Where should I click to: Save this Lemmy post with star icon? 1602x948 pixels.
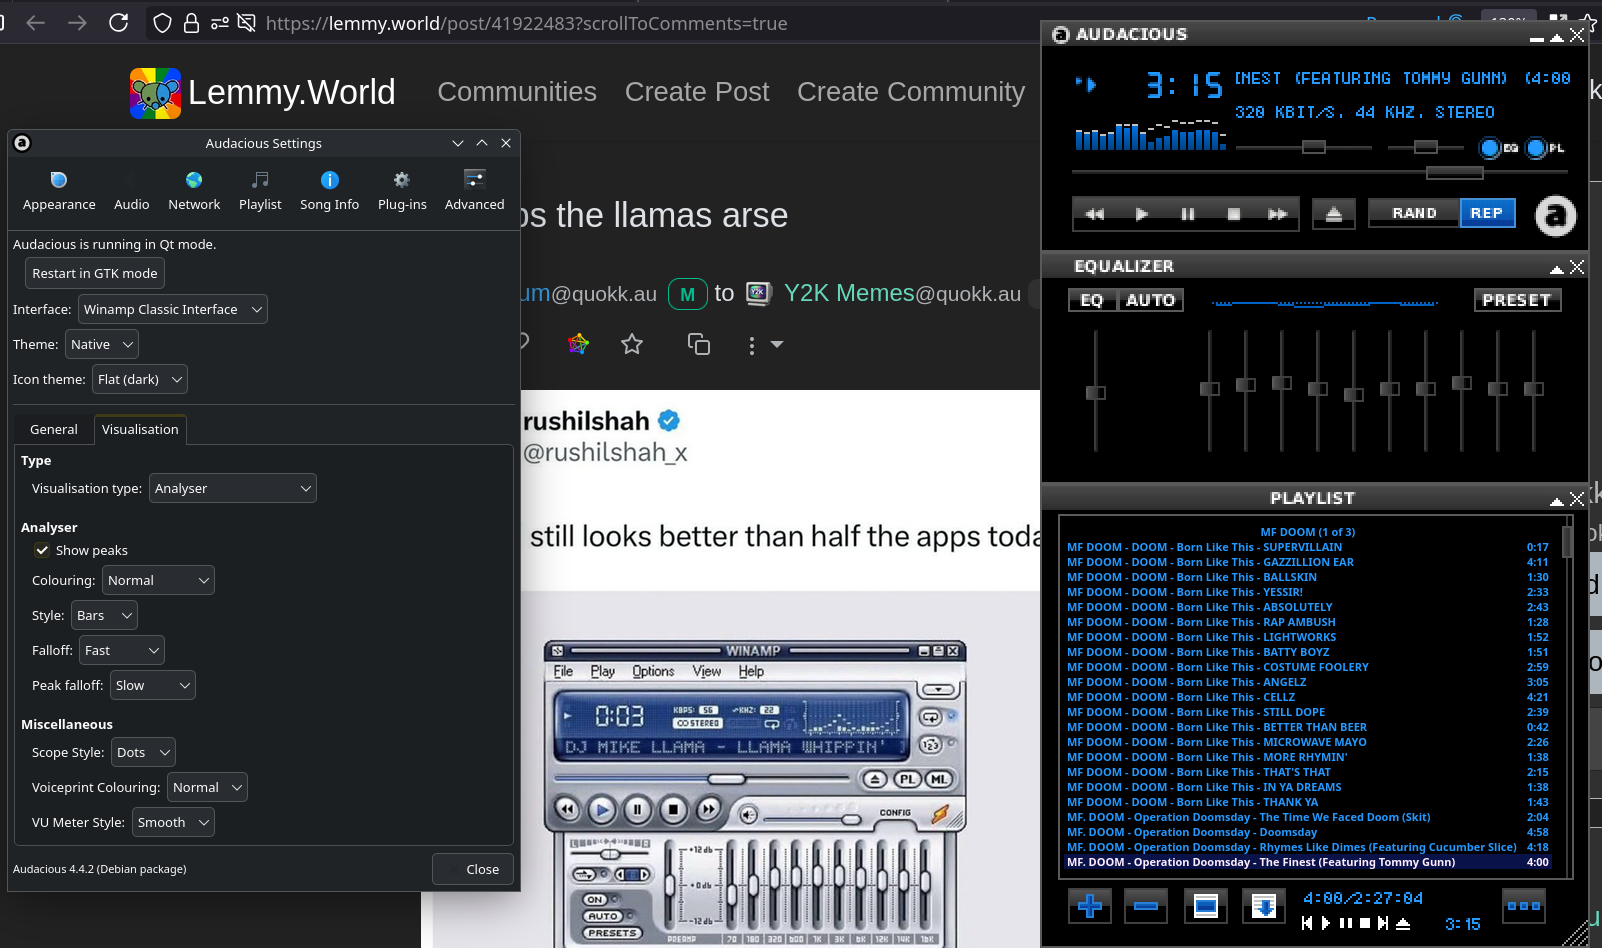coord(632,345)
